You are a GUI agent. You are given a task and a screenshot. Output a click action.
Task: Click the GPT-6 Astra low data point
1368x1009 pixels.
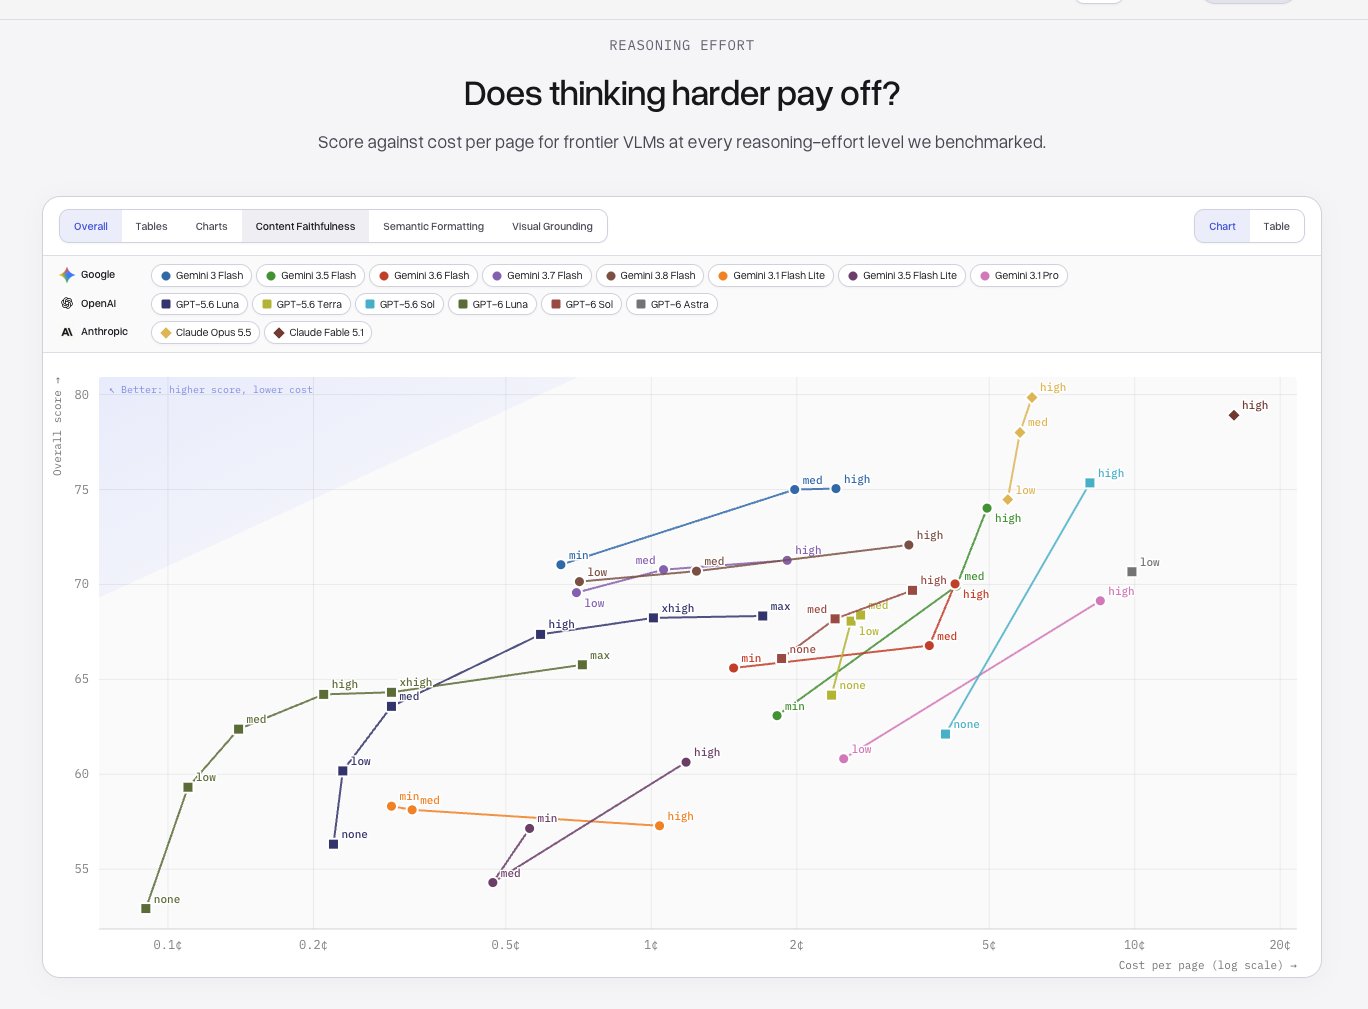[x=1132, y=572]
